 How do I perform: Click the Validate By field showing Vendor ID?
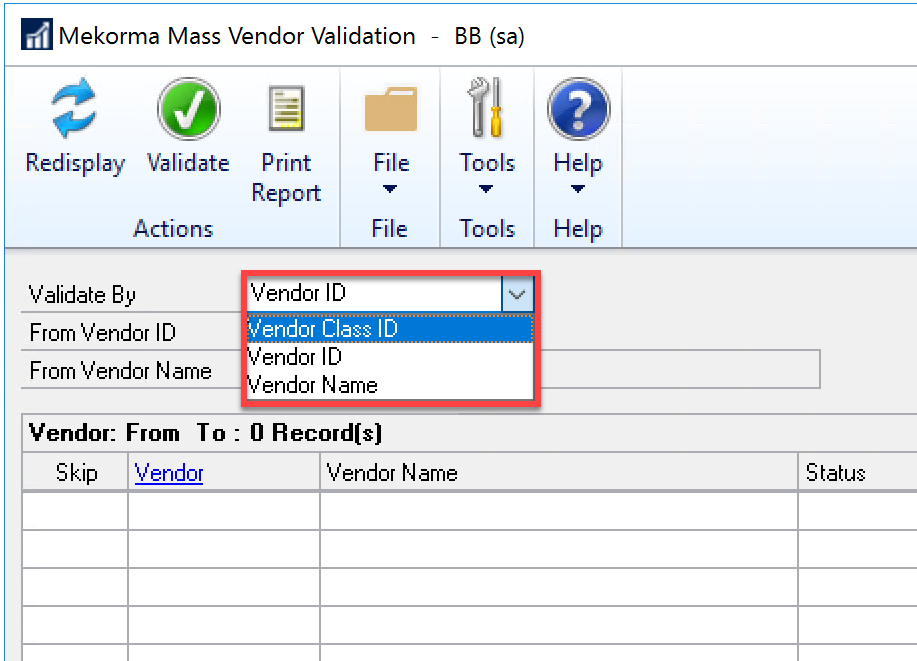(374, 294)
